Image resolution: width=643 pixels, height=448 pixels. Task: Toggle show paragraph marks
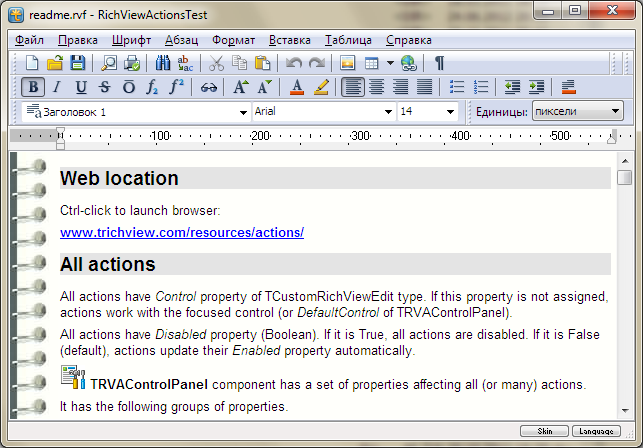click(x=439, y=63)
